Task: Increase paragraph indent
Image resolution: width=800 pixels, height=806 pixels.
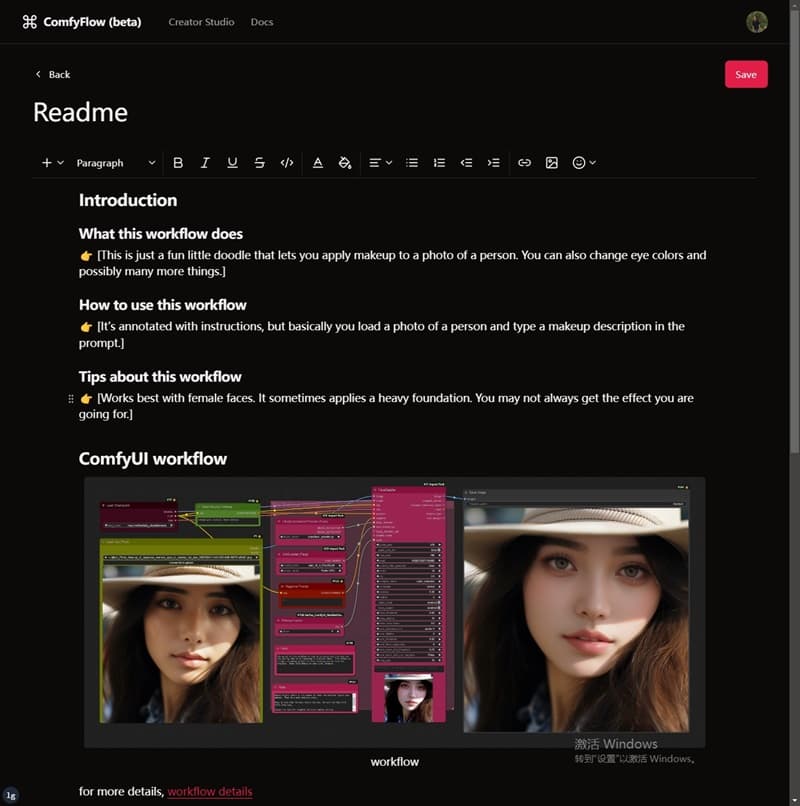Action: coord(494,163)
